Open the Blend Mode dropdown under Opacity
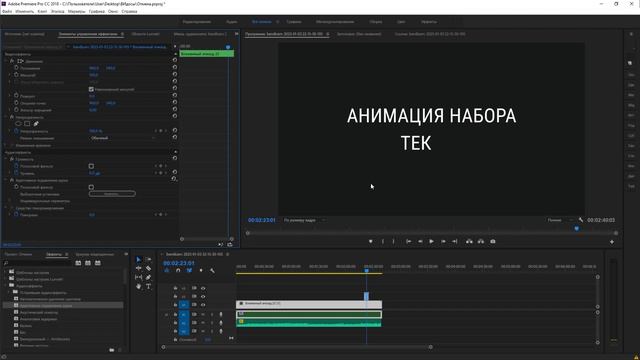 (122, 138)
